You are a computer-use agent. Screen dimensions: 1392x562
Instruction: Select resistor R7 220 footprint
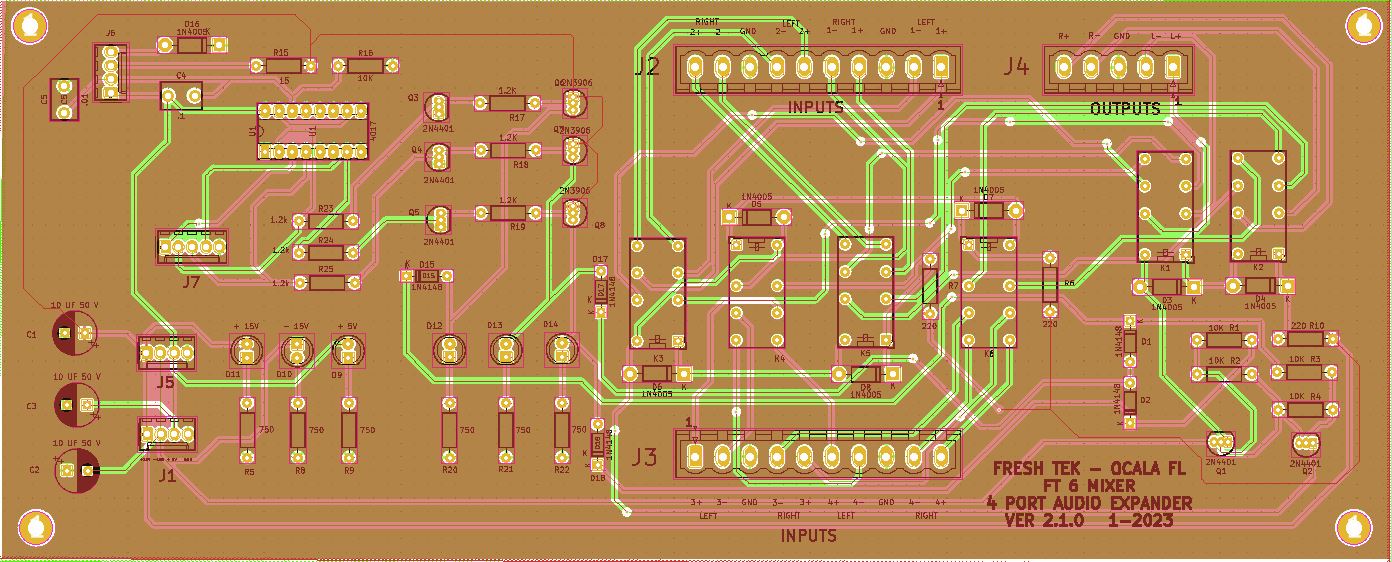(930, 286)
